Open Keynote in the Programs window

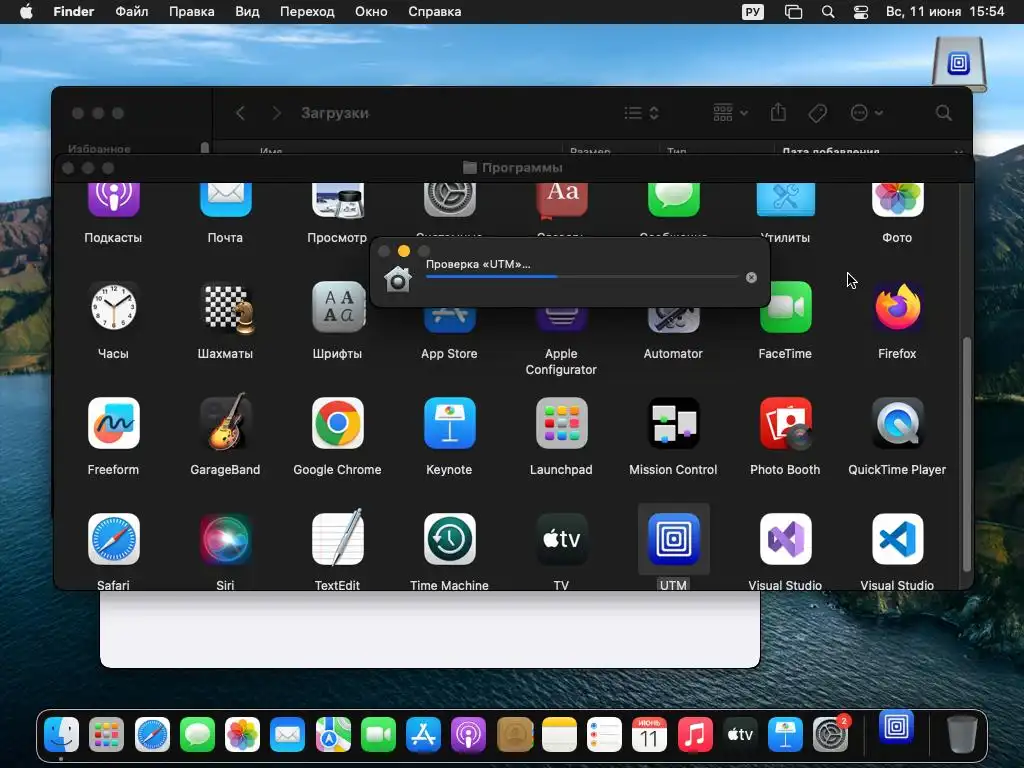coord(449,423)
